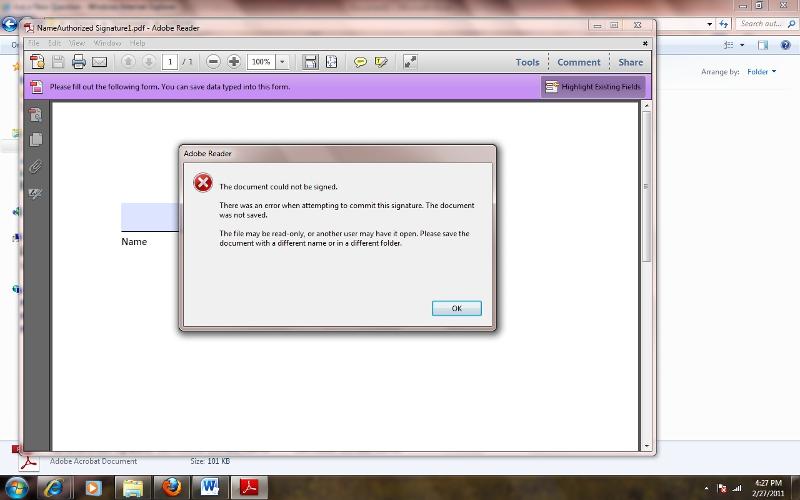Click OK in the Adobe Reader error dialog
This screenshot has height=500, width=800.
pyautogui.click(x=456, y=308)
